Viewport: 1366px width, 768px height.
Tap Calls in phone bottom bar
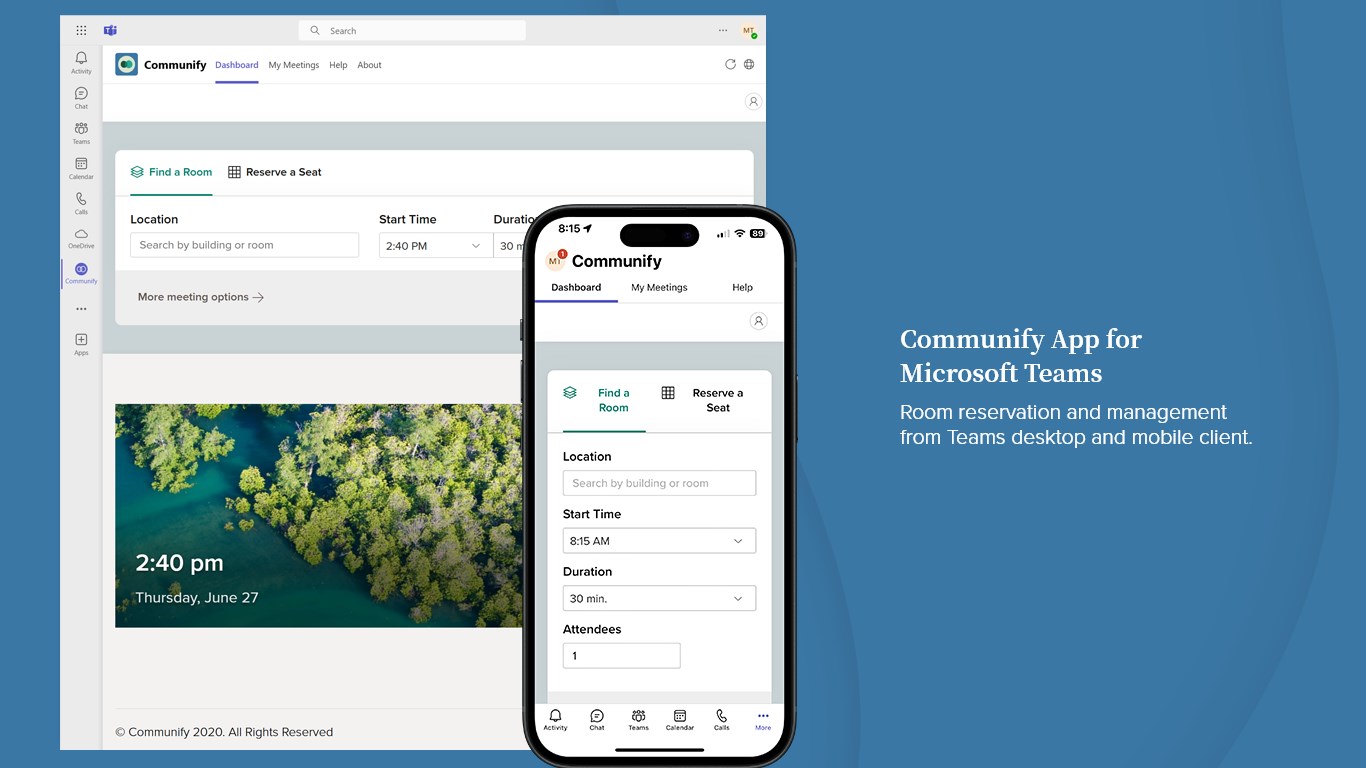(x=721, y=720)
